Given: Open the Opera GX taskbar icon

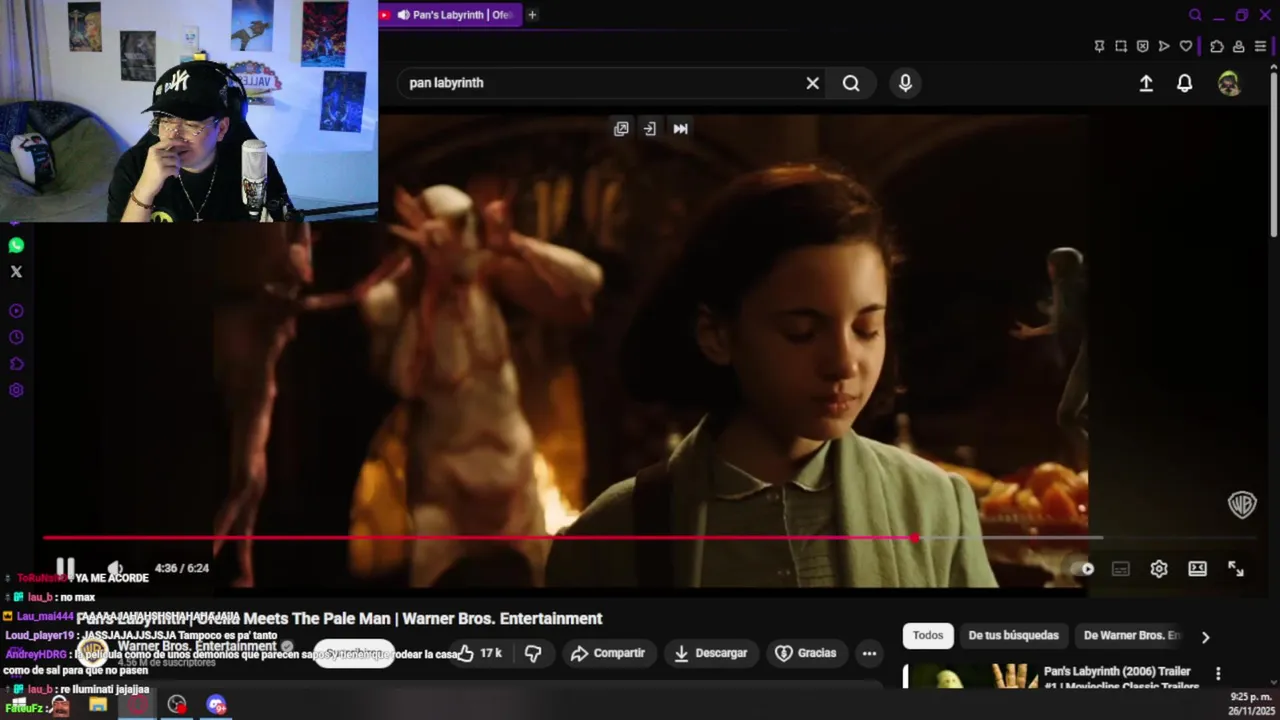Looking at the screenshot, I should [x=138, y=705].
